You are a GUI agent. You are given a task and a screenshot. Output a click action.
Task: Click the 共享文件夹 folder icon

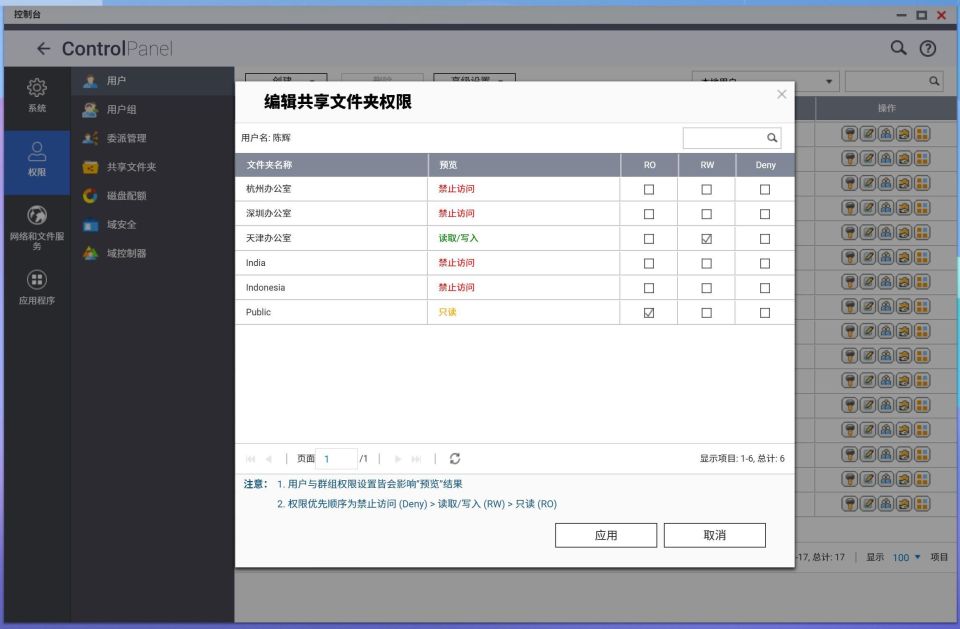tap(90, 167)
